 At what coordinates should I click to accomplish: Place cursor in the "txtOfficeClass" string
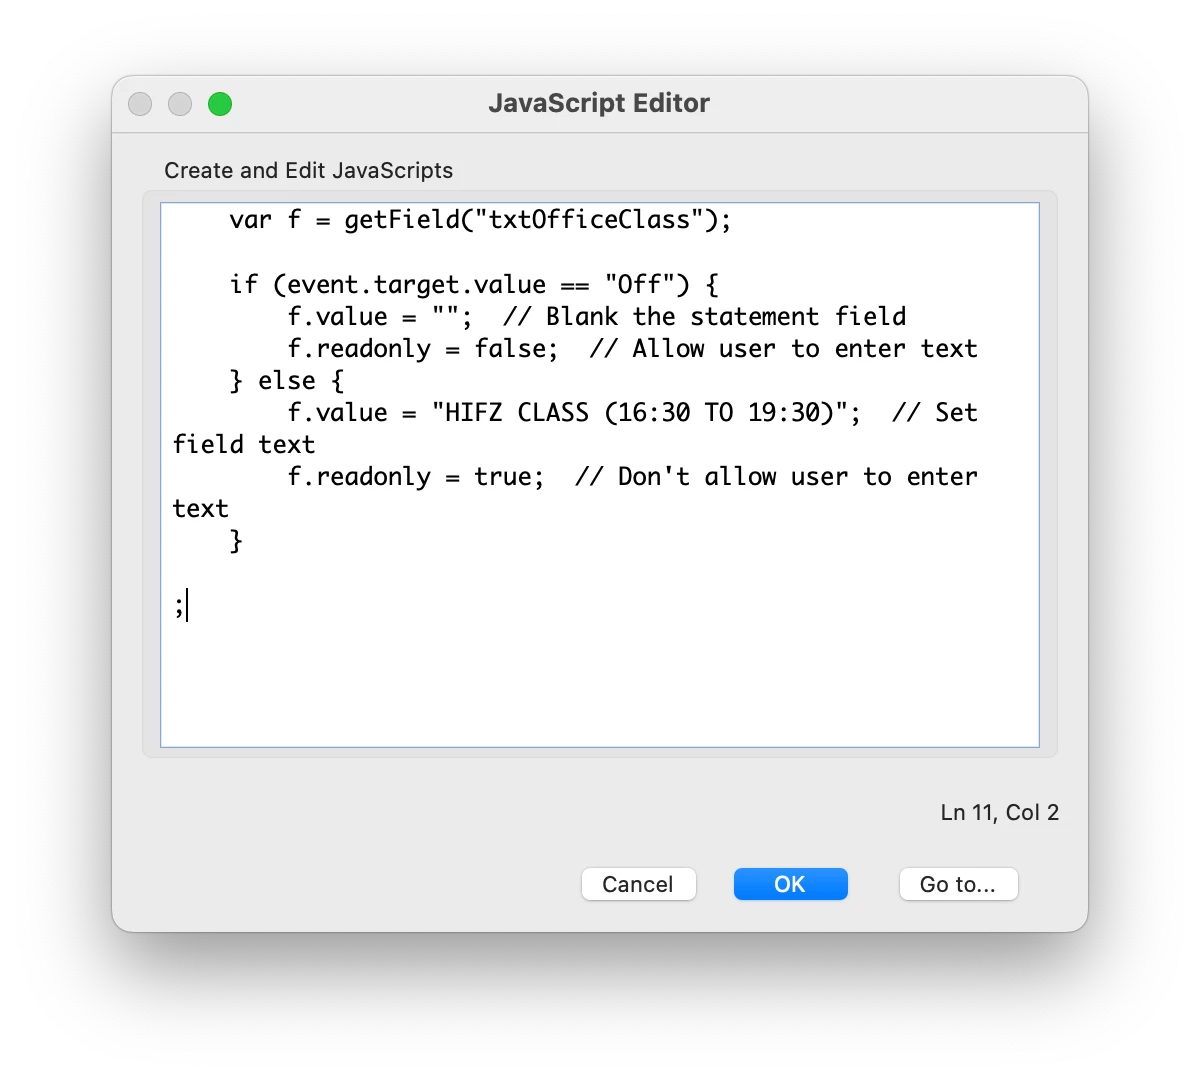pos(589,220)
